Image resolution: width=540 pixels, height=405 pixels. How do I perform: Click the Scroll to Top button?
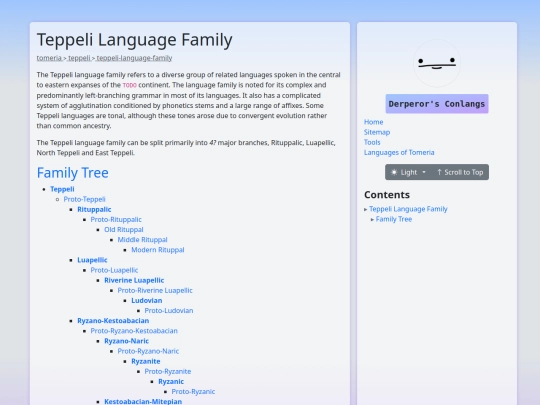460,172
